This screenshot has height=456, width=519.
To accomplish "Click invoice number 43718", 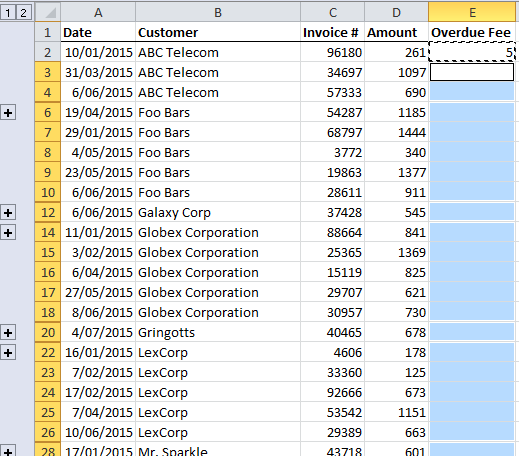I will [x=332, y=449].
